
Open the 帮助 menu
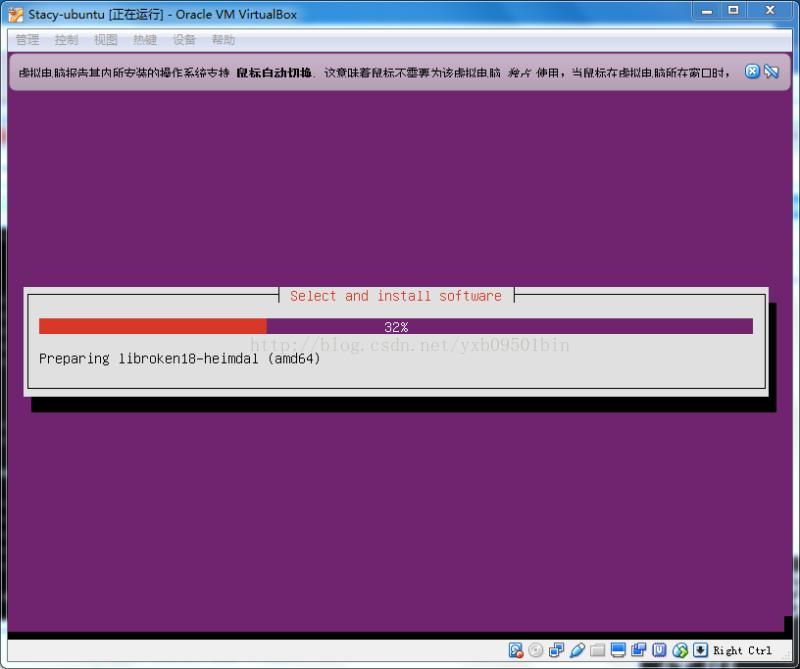click(x=223, y=40)
